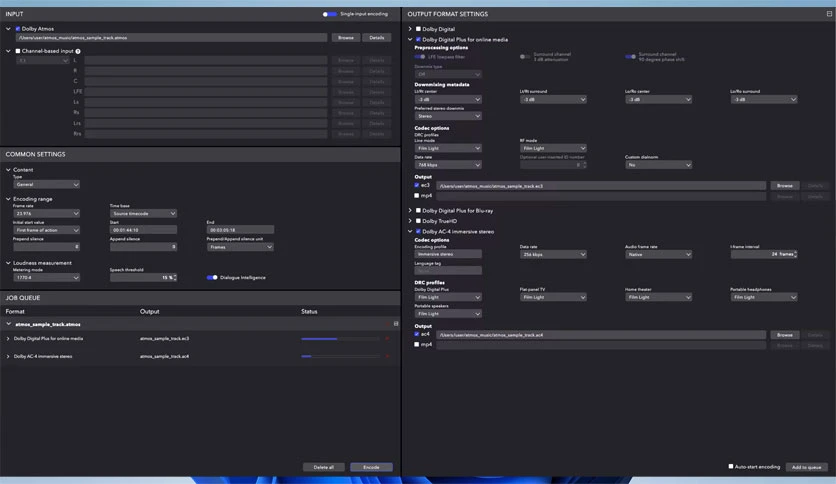This screenshot has height=484, width=836.
Task: Expand Dolby Digital Plus for Blu-ray section
Action: click(410, 211)
